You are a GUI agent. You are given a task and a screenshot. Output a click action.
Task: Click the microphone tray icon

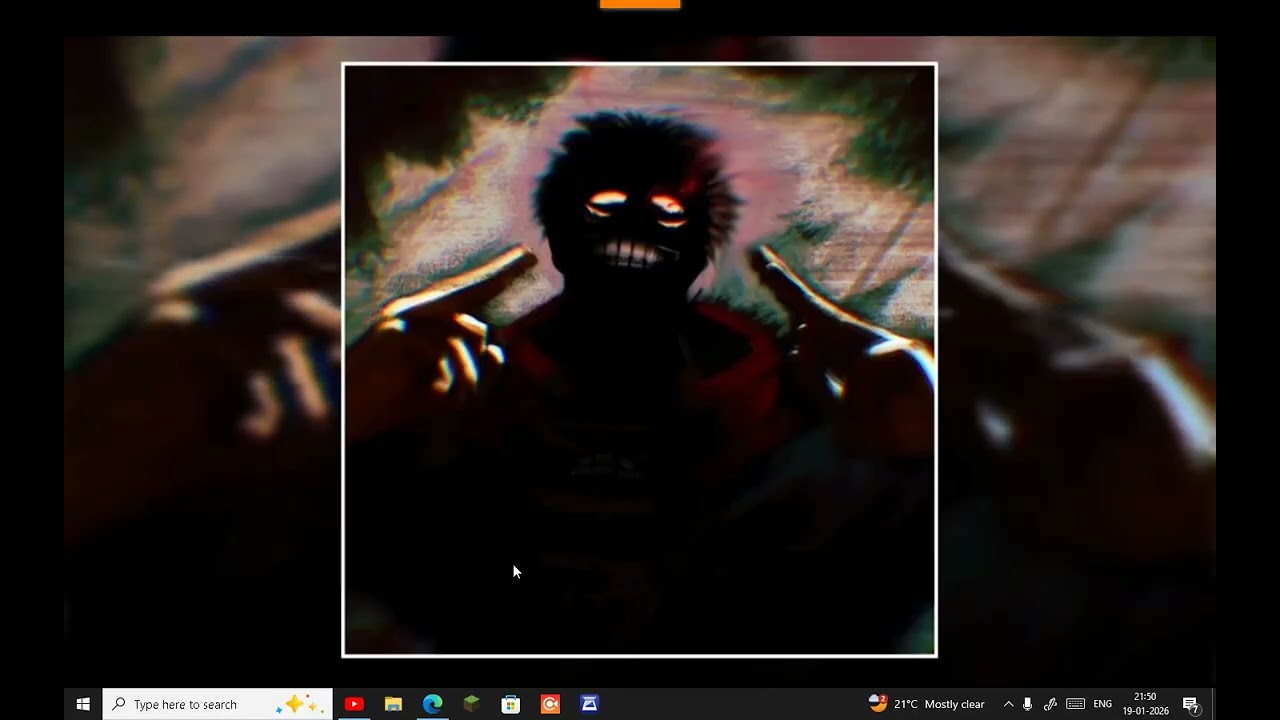coord(1028,704)
